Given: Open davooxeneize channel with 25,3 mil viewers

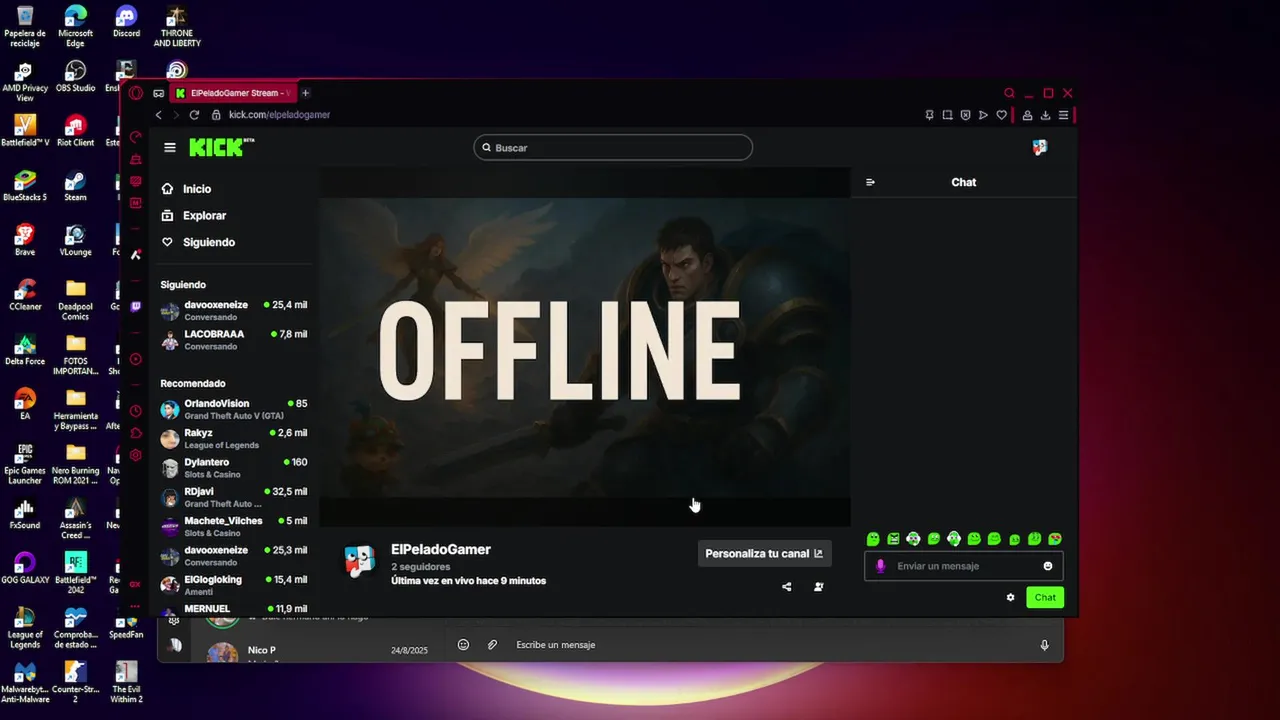Looking at the screenshot, I should [234, 556].
